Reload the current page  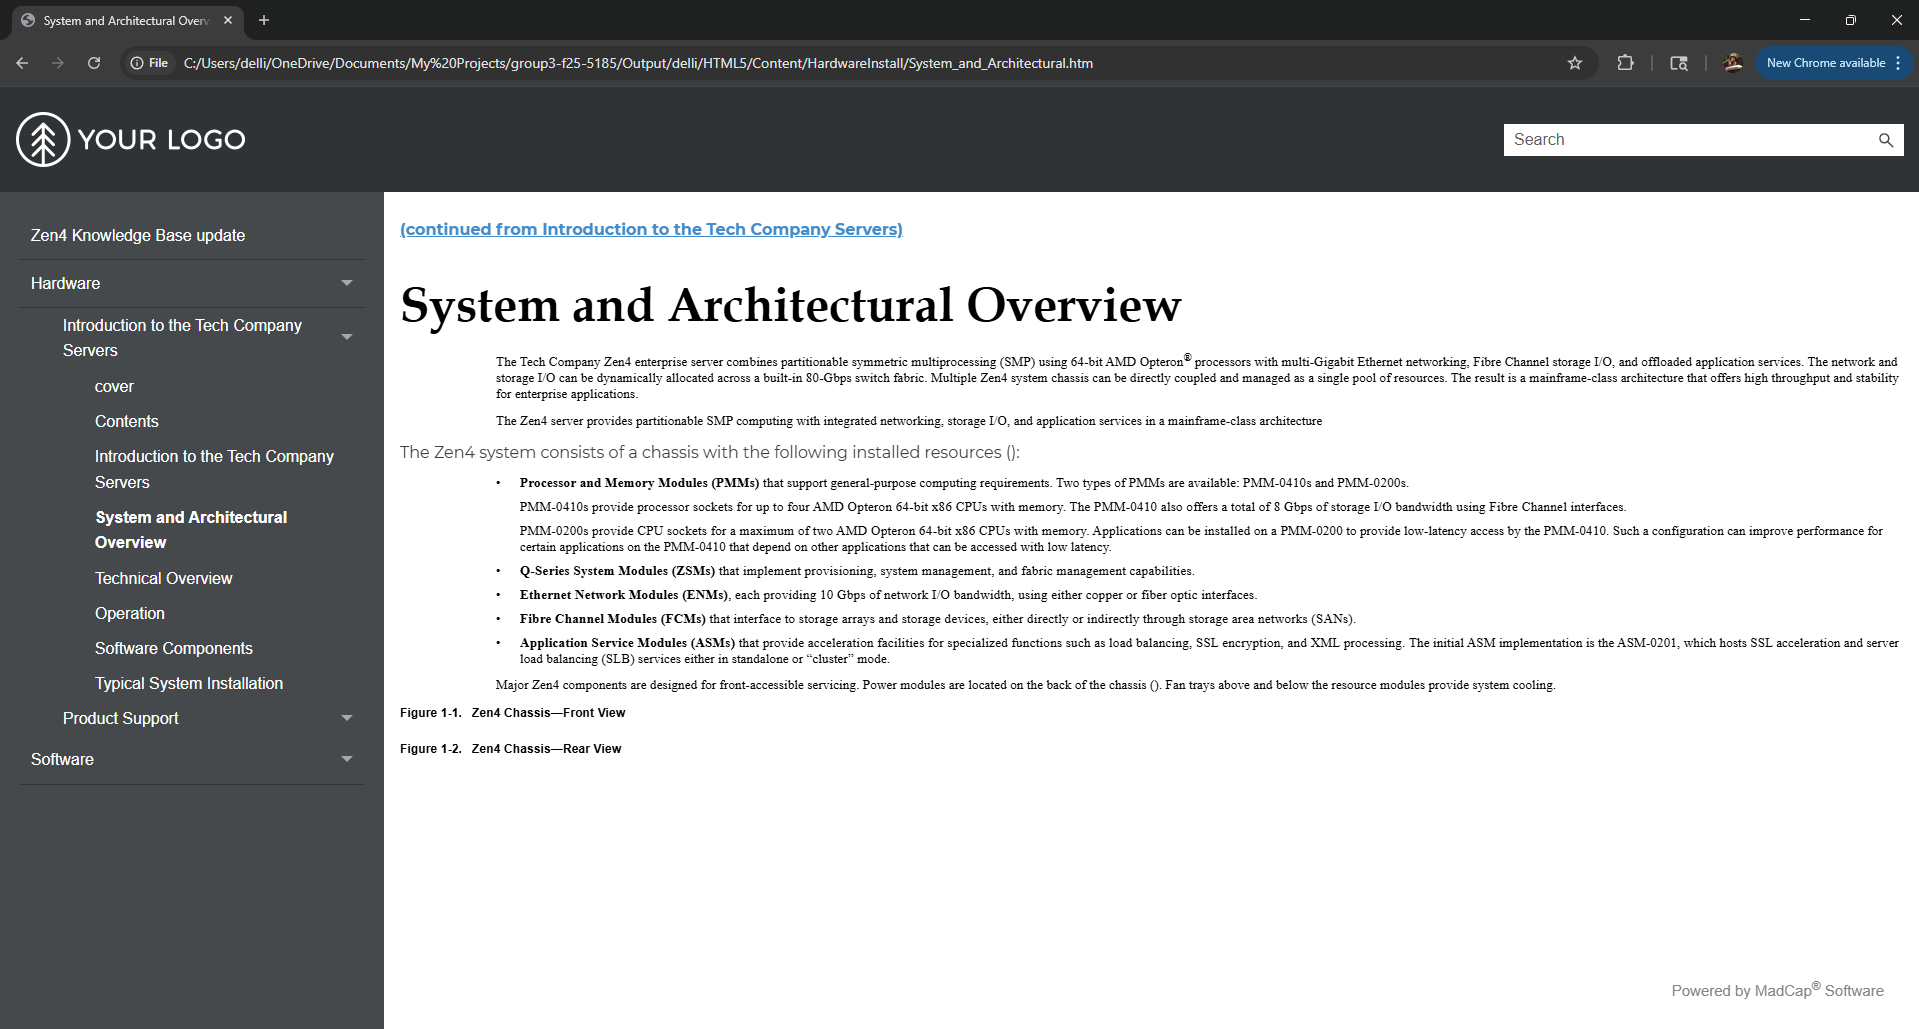(94, 63)
